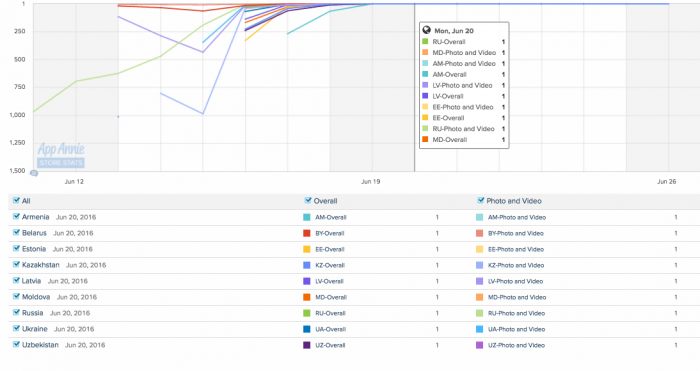This screenshot has width=700, height=371.
Task: Click the UZ-Overall dark purple swatch
Action: [x=307, y=345]
